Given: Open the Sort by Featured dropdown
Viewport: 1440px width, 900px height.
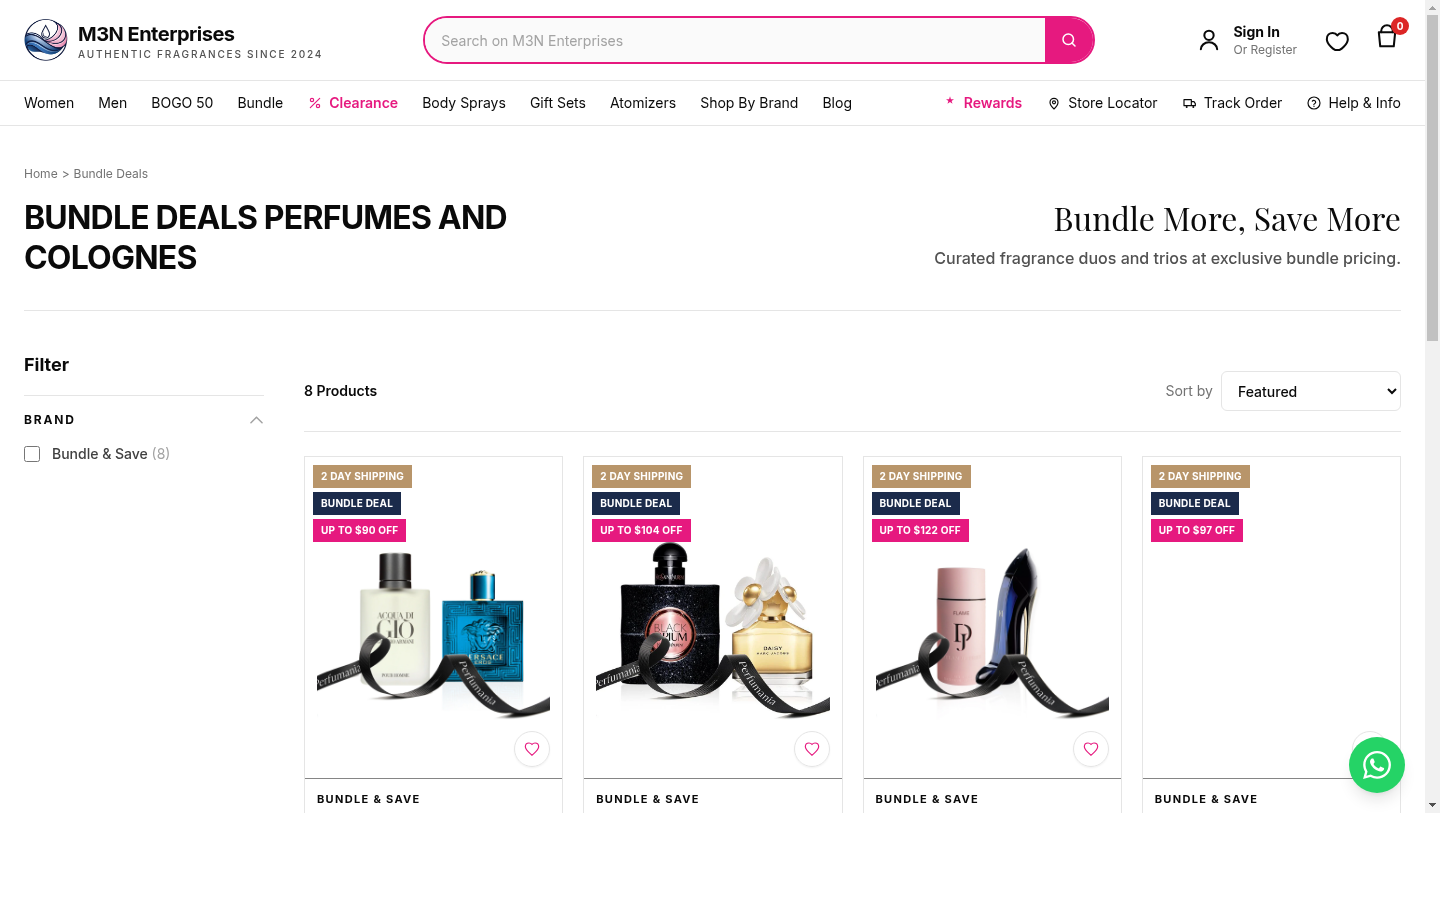Looking at the screenshot, I should [x=1311, y=391].
